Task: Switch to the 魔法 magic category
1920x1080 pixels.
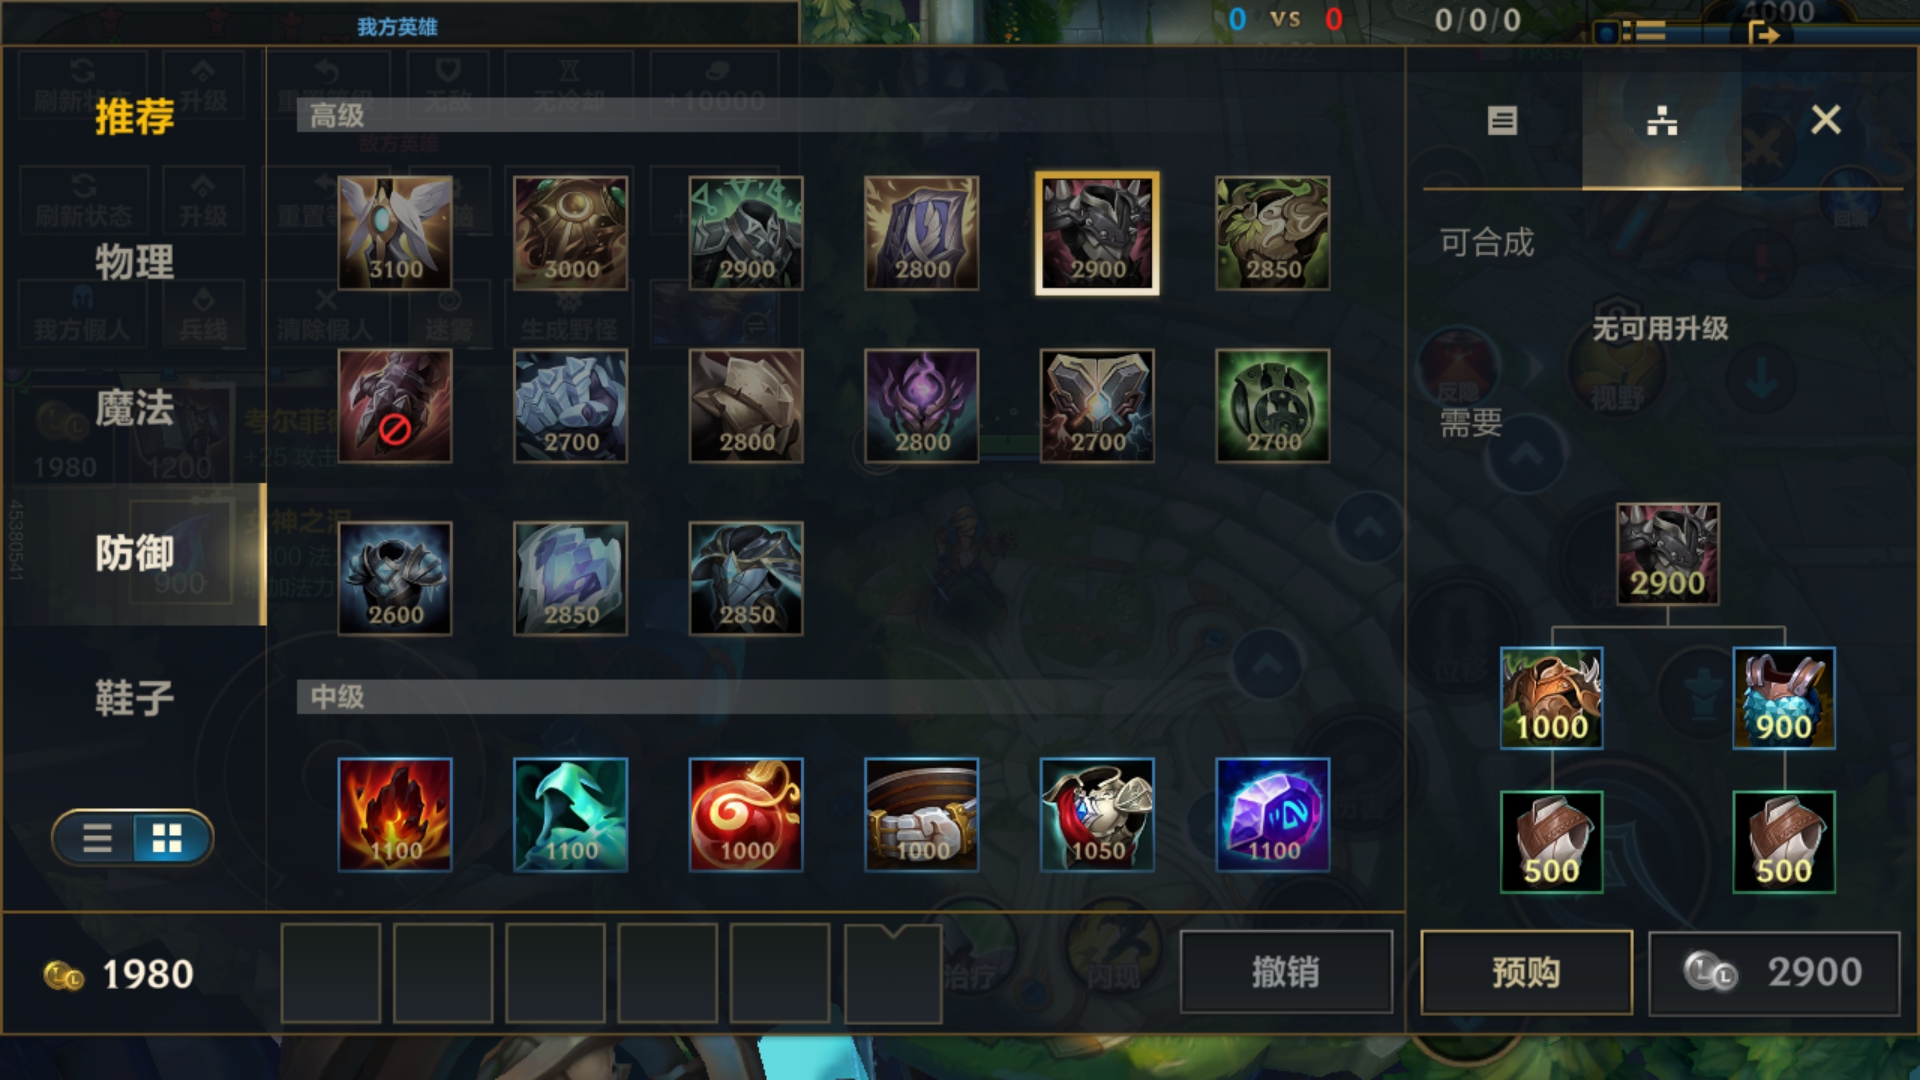Action: pos(134,408)
